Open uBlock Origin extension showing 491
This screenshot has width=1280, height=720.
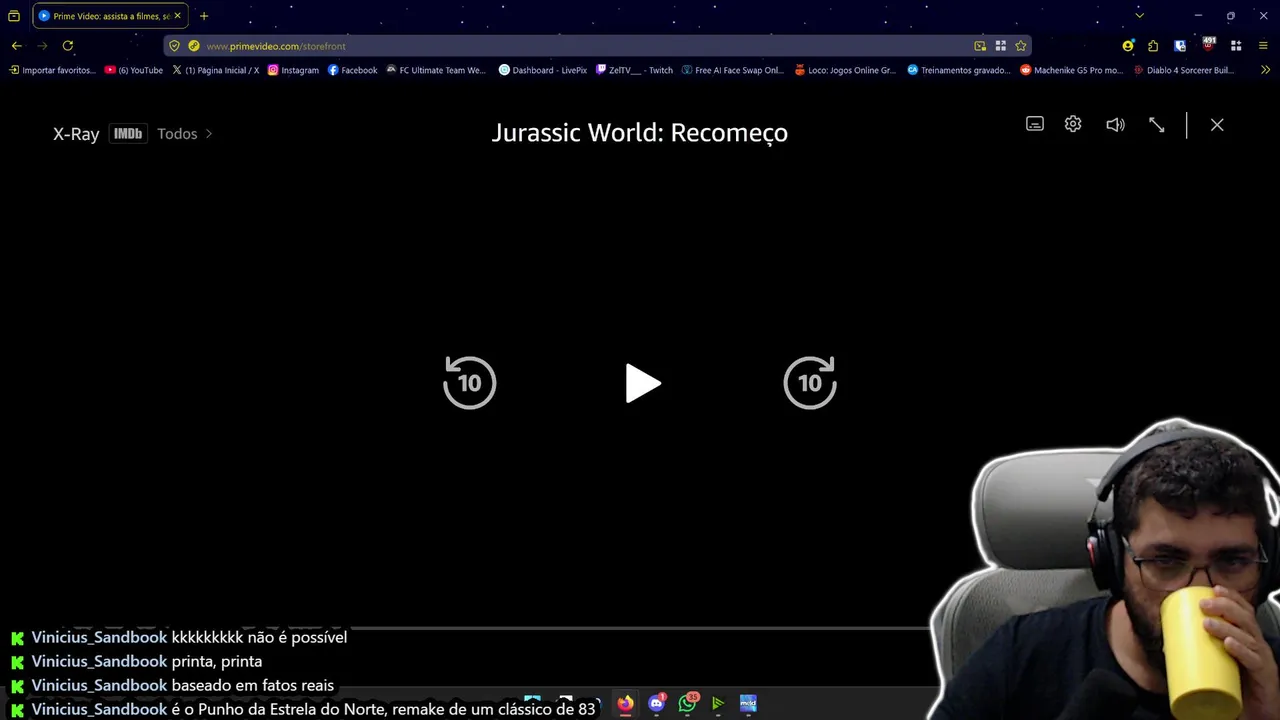tap(1208, 45)
